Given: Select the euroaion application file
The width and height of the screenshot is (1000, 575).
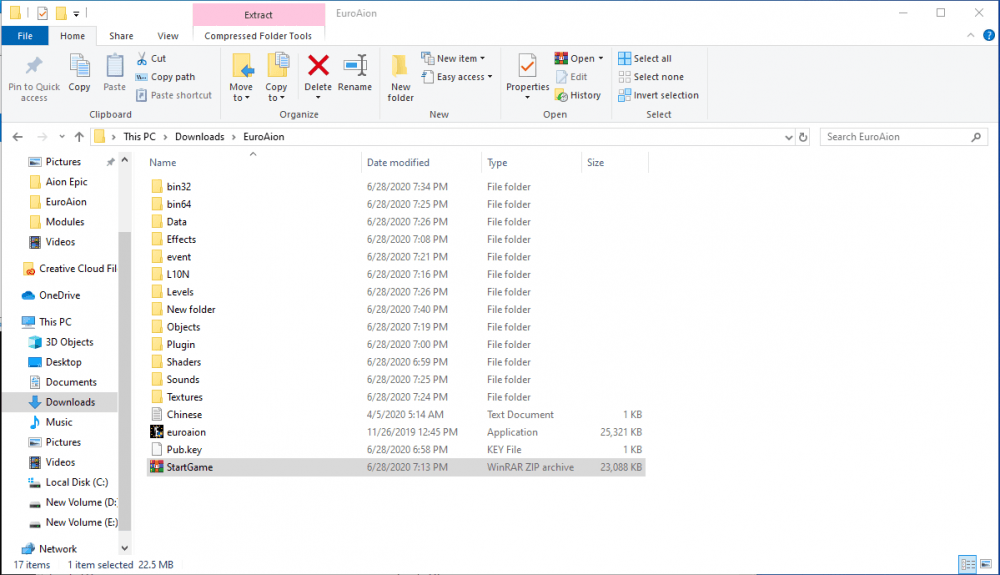Looking at the screenshot, I should click(186, 432).
